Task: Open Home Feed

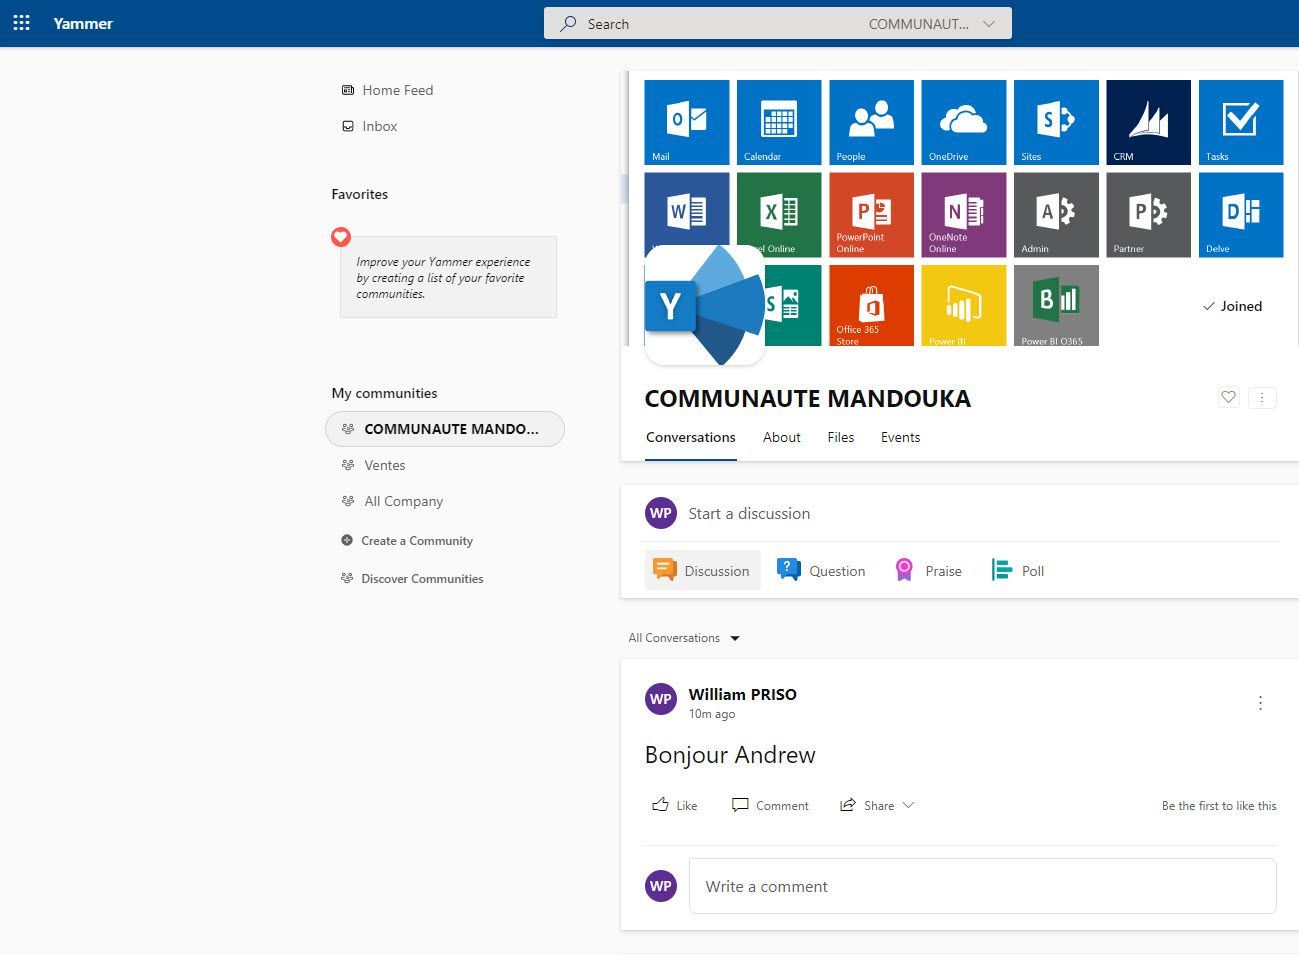Action: [x=387, y=90]
